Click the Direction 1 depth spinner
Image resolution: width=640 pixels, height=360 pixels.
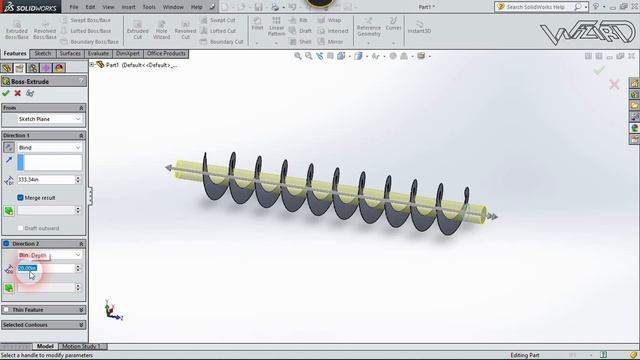(x=78, y=180)
